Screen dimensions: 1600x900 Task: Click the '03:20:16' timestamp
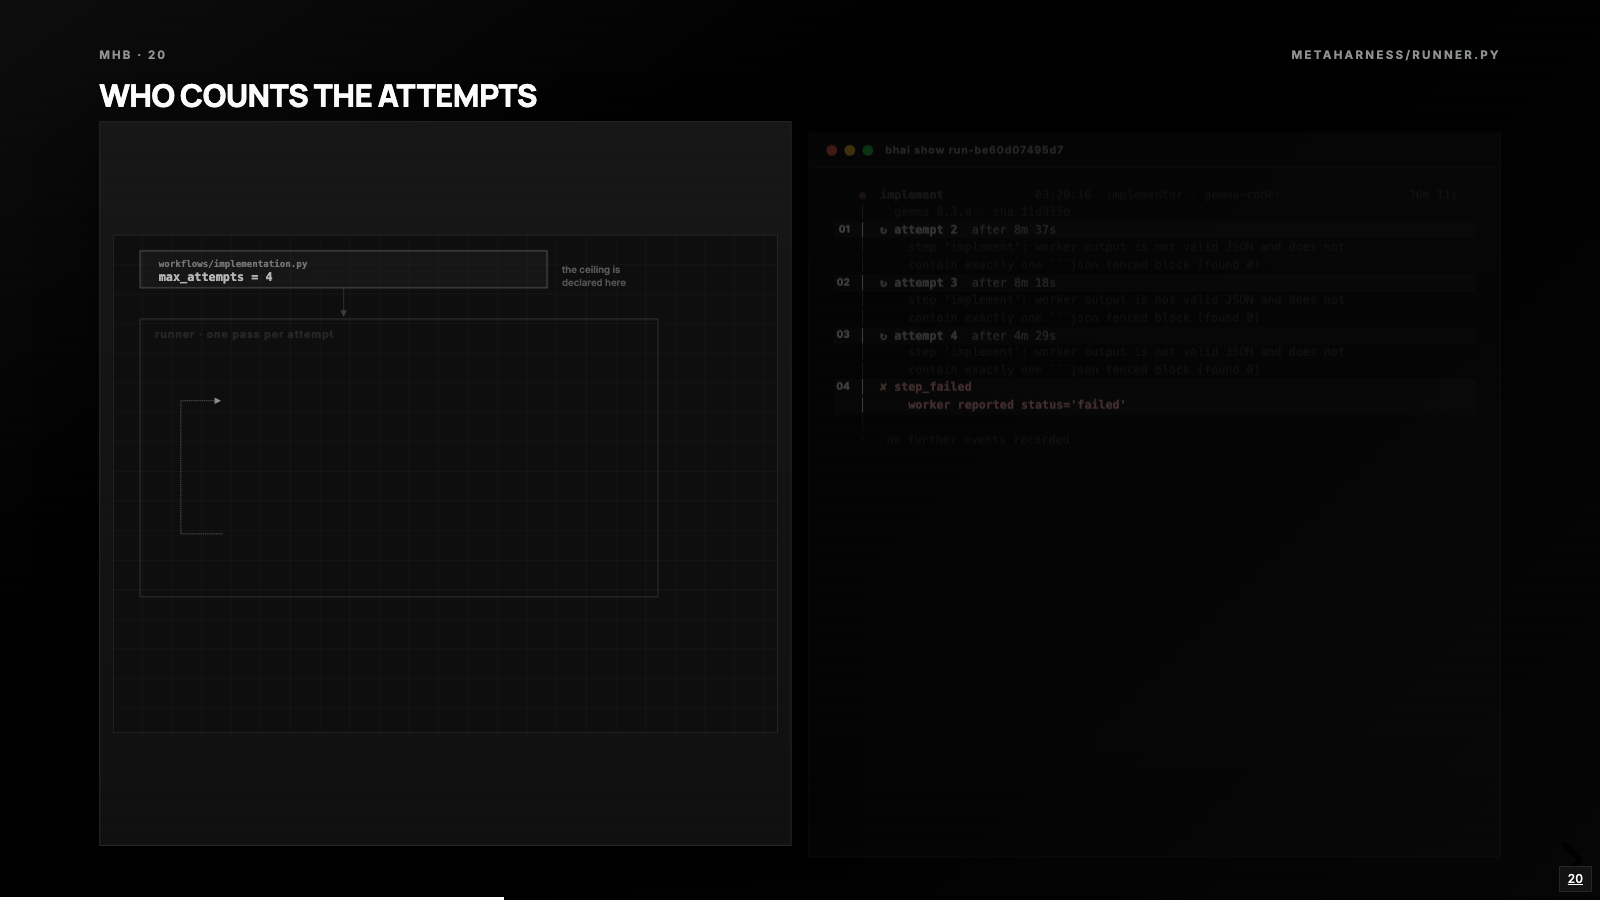click(1063, 195)
